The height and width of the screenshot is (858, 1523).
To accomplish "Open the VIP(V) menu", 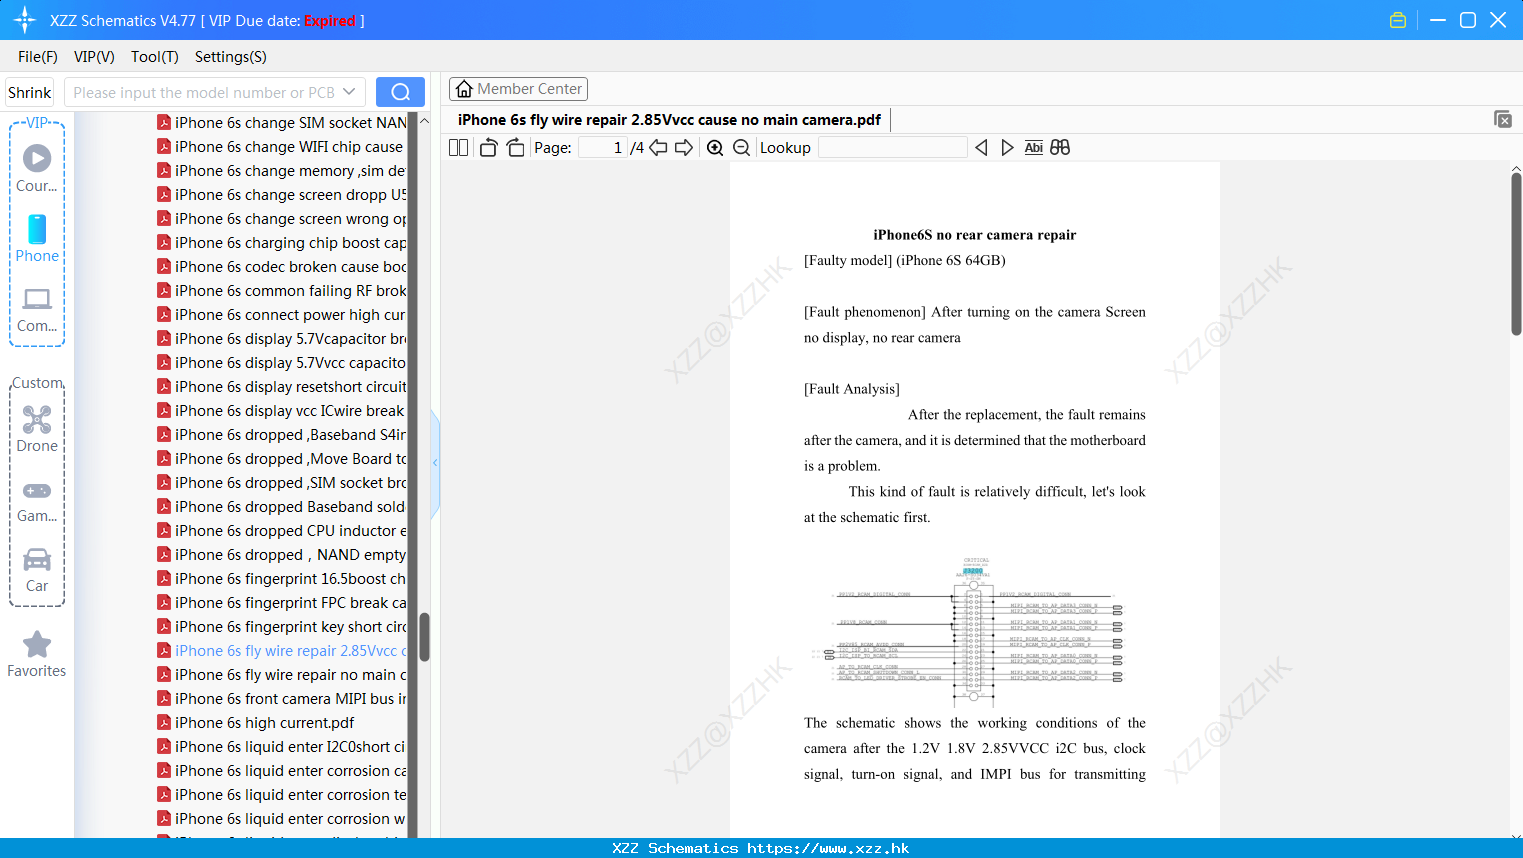I will pos(94,57).
